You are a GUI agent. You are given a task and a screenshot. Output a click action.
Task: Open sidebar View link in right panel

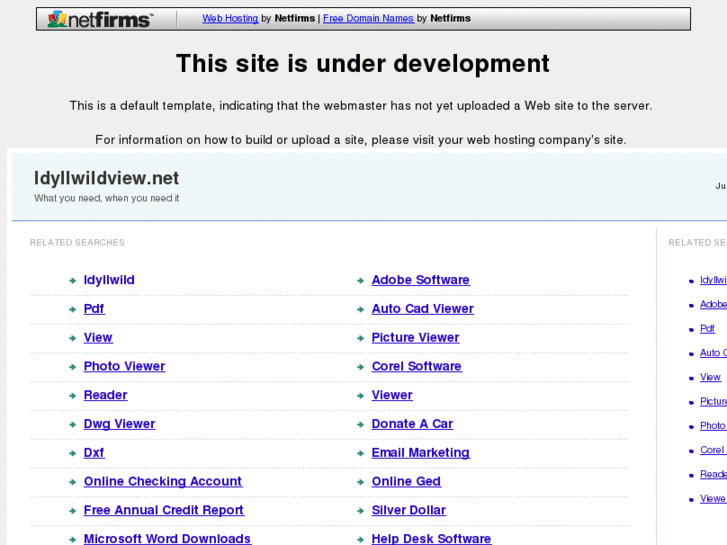coord(710,377)
